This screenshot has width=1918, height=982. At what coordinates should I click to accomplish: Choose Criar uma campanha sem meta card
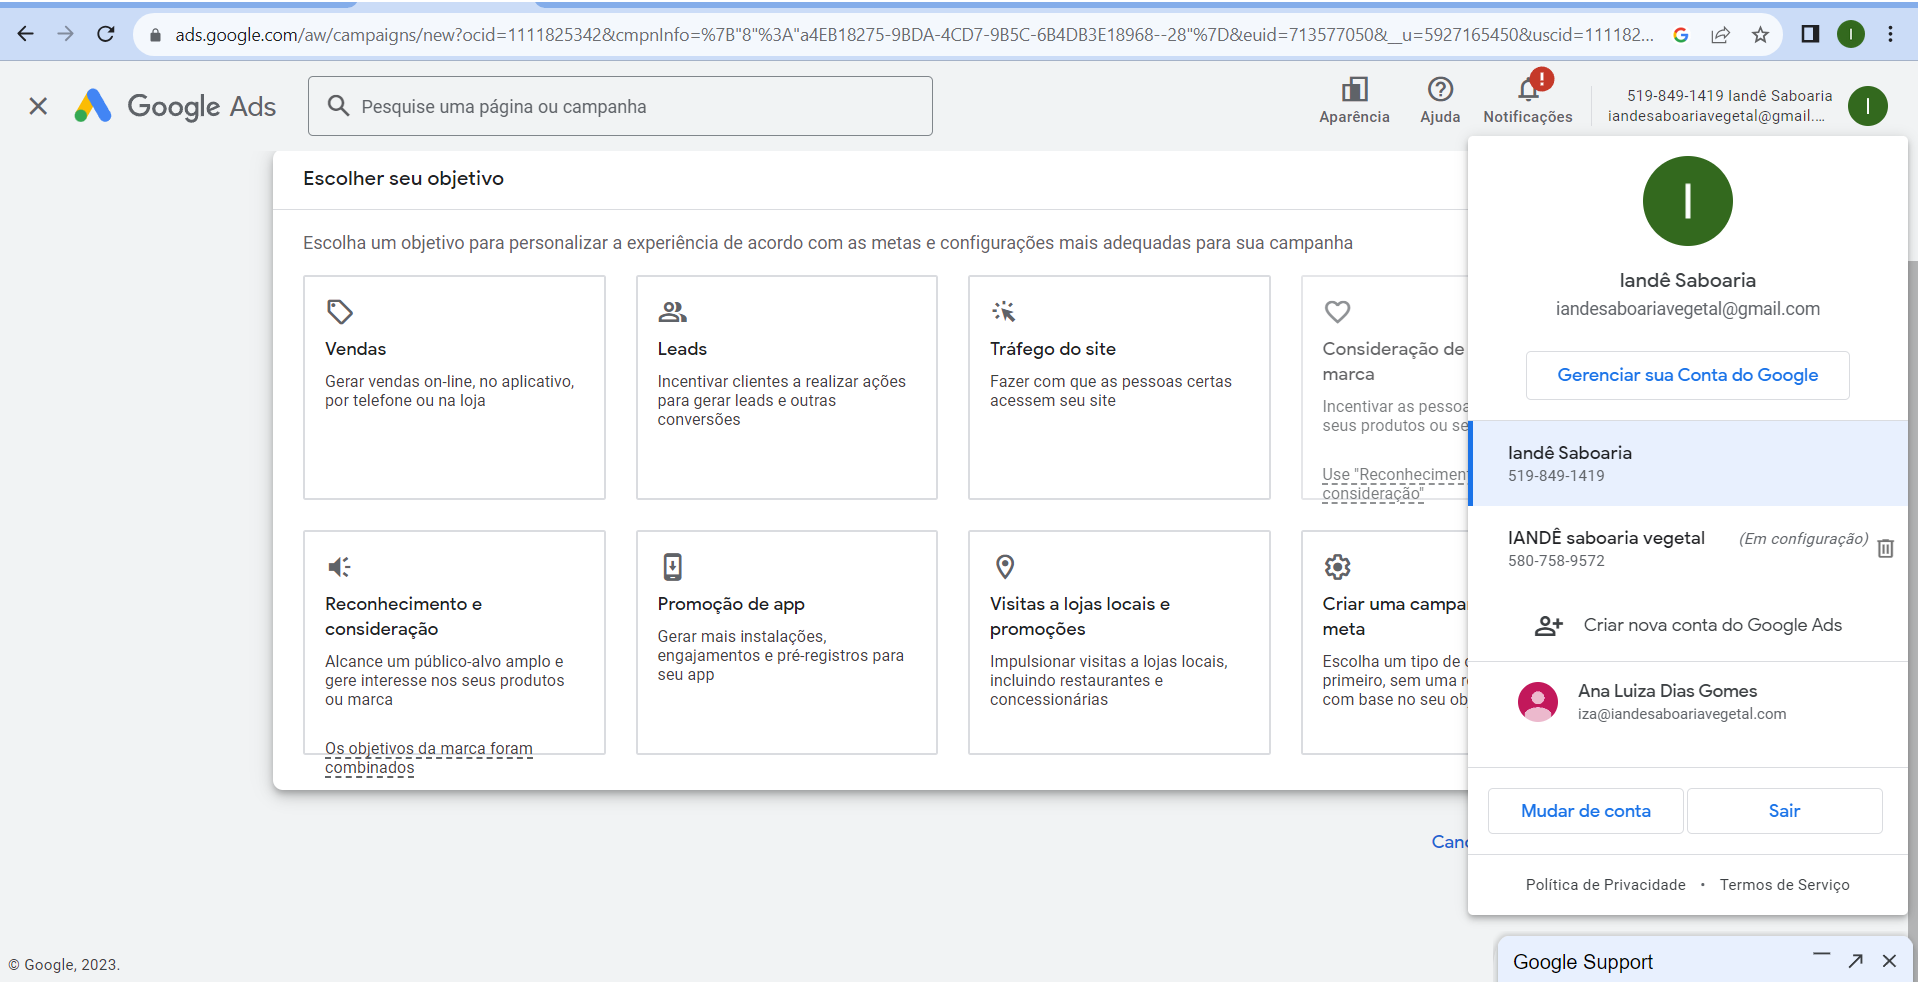pyautogui.click(x=1385, y=642)
